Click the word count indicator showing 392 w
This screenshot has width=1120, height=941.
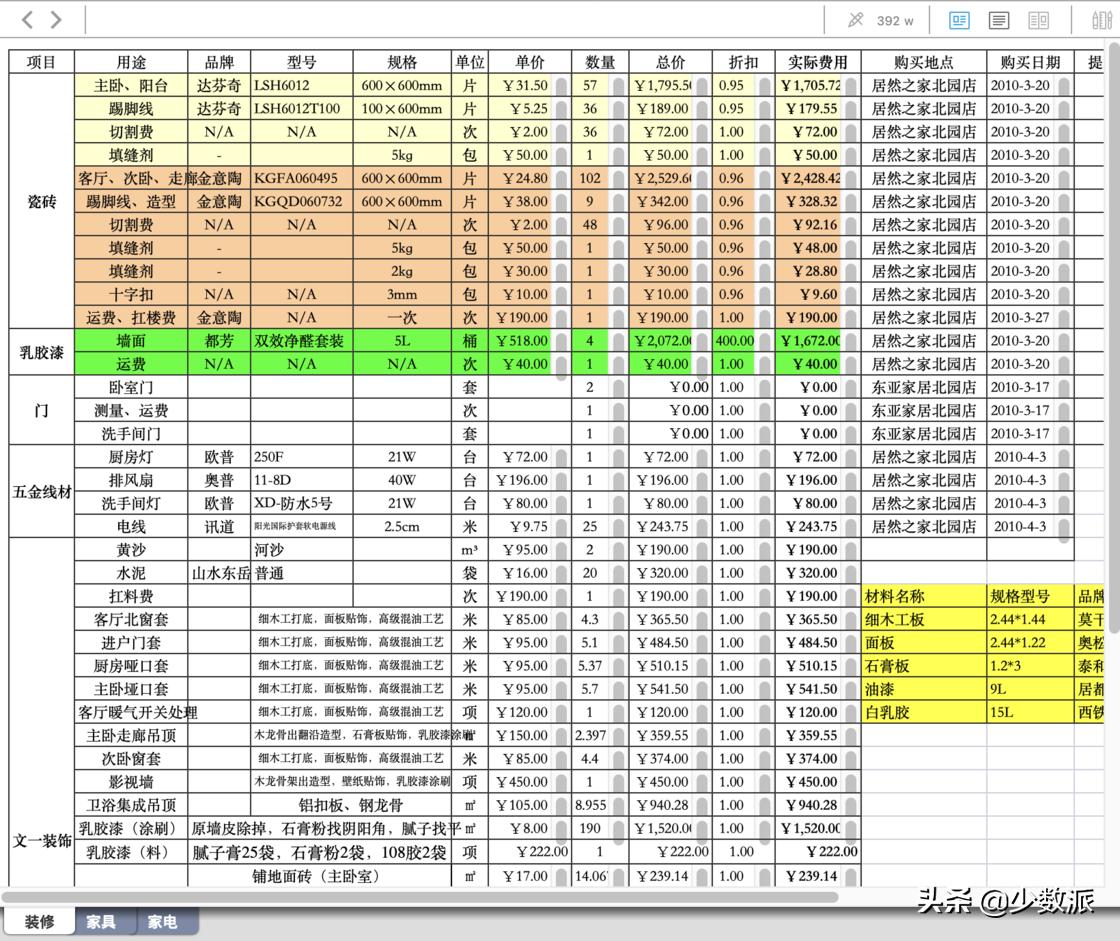[x=897, y=20]
